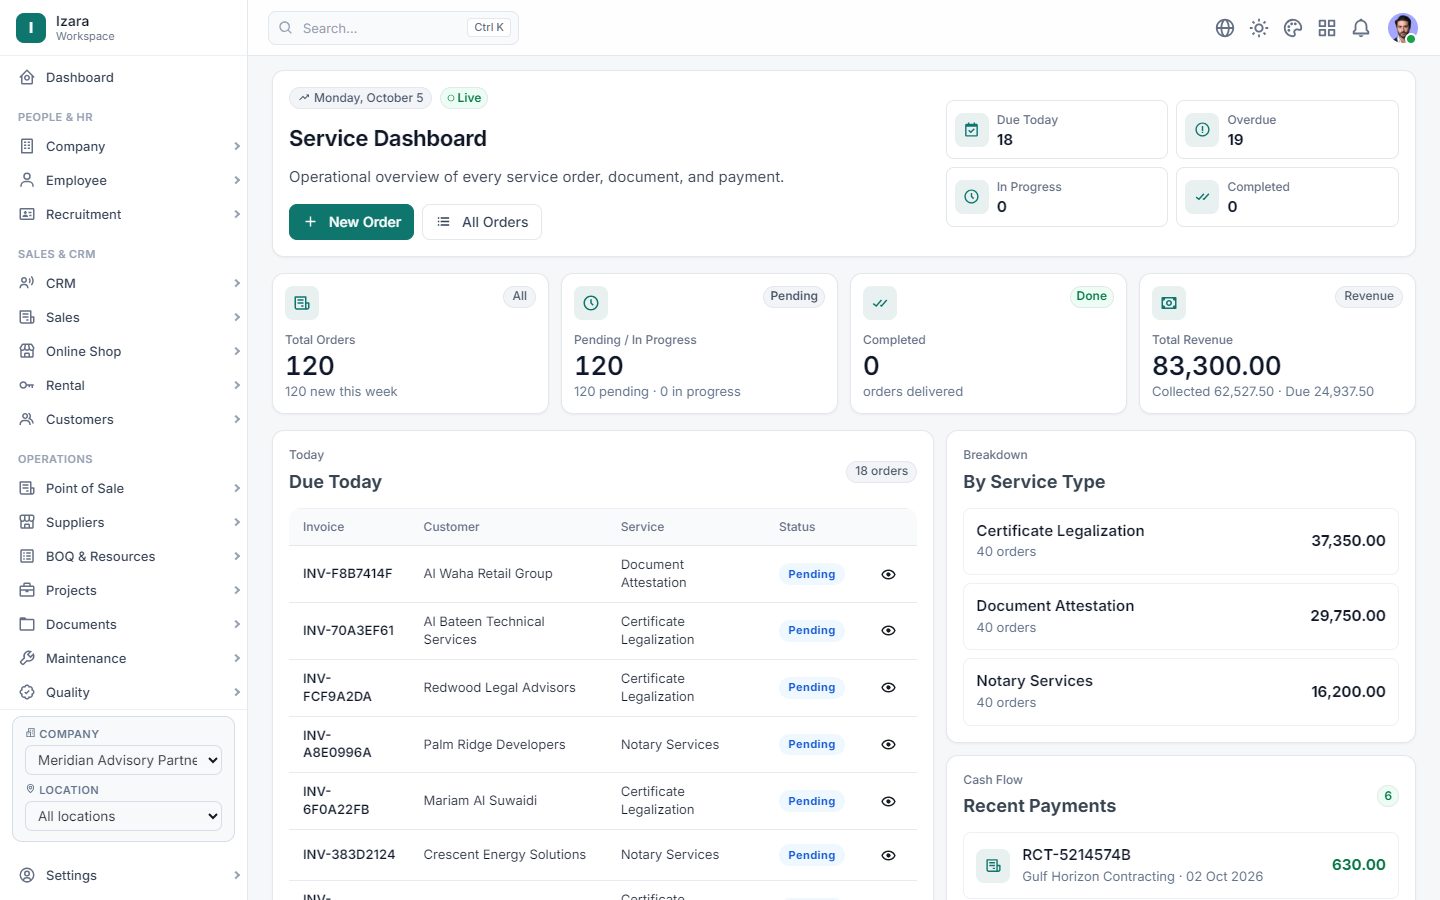Open the Meridian Advisory company dropdown
The image size is (1440, 900).
(123, 760)
